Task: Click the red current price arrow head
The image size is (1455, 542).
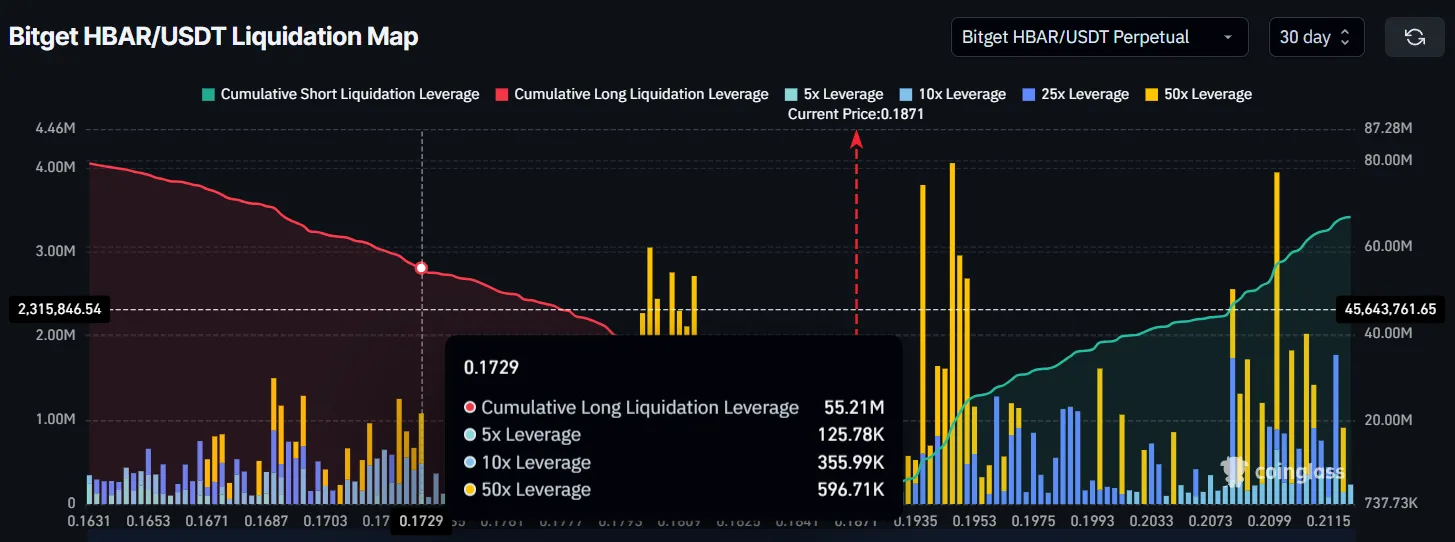Action: (856, 141)
